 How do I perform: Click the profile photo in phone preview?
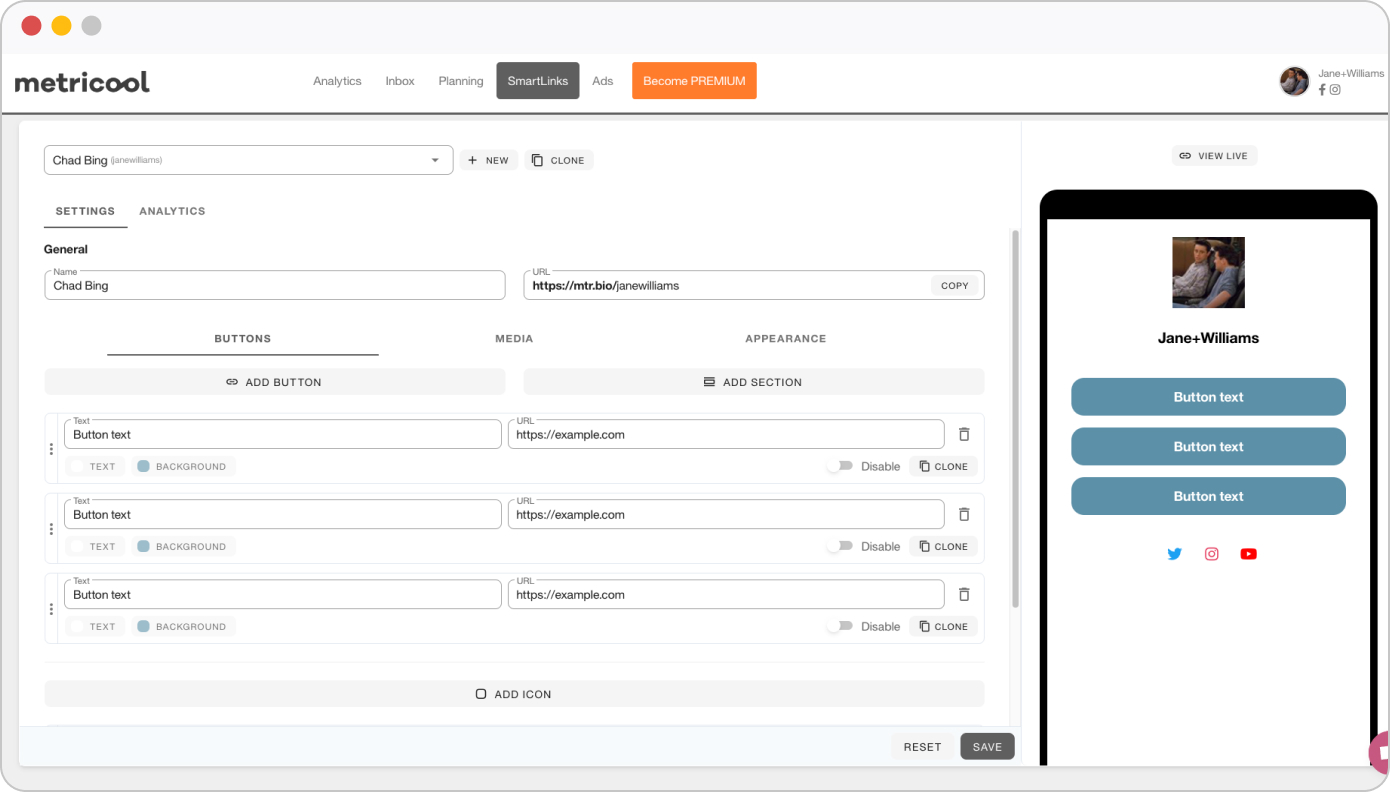(1208, 272)
